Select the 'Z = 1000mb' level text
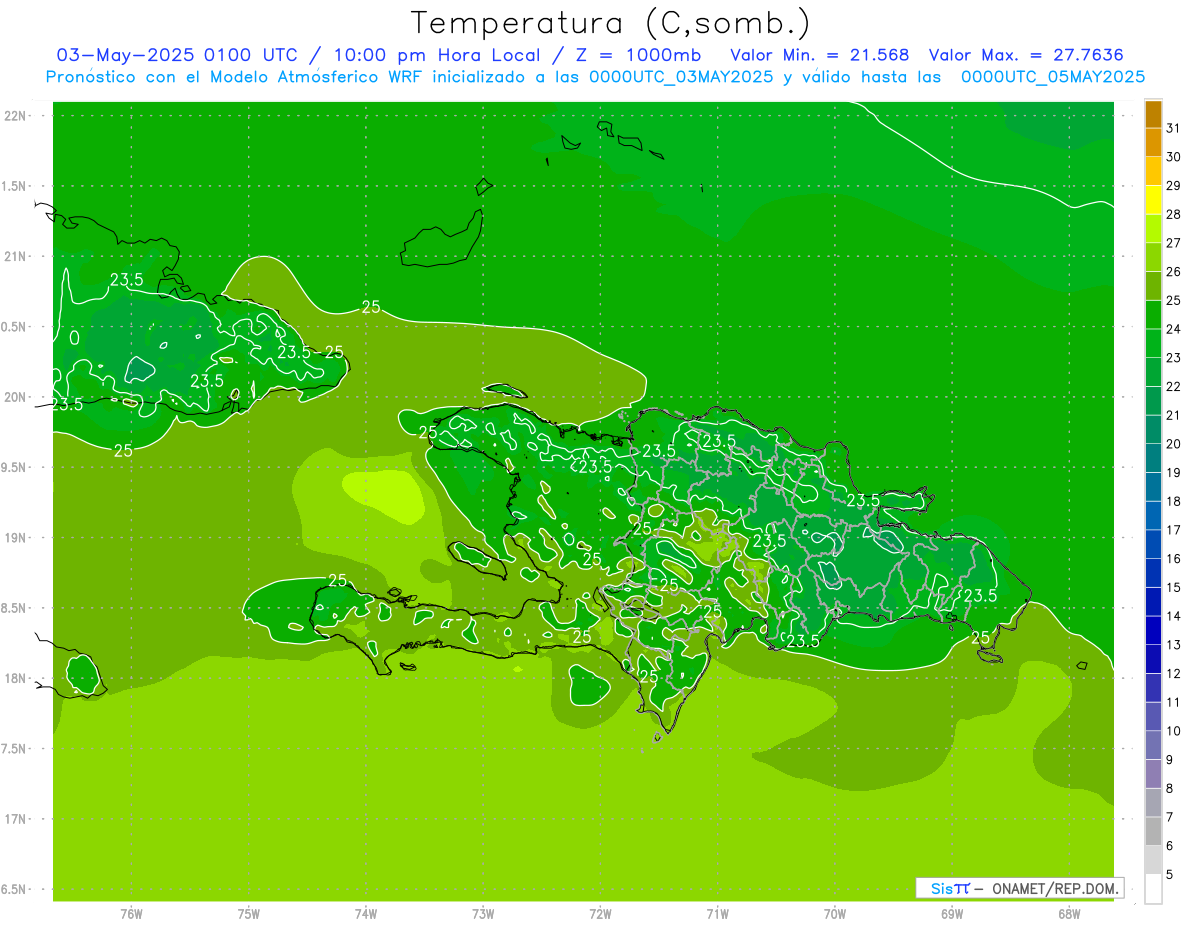1200x927 pixels. pos(636,55)
